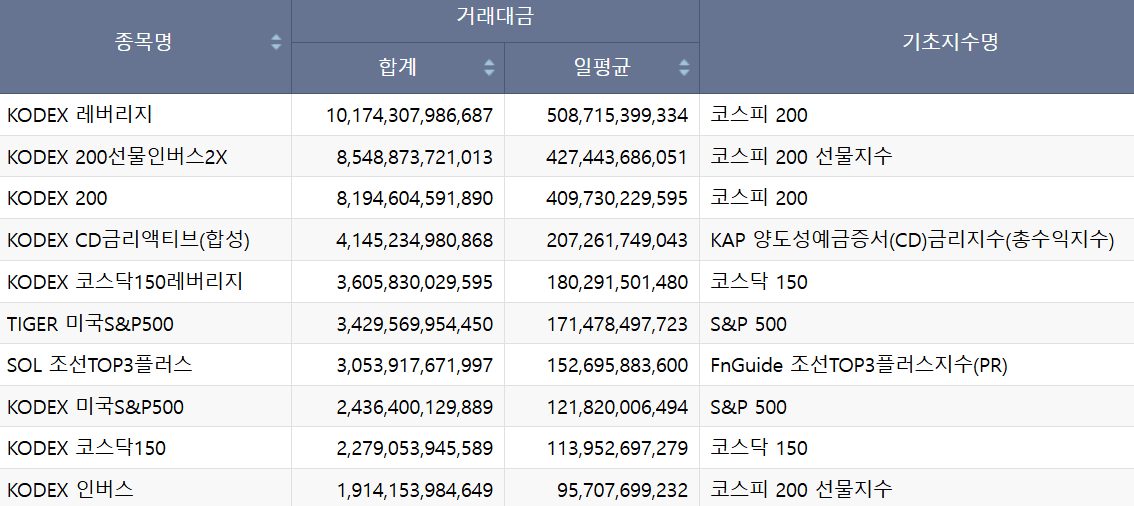The image size is (1134, 506).
Task: Click S&P 500 index in TIGER 미국S&P500 row
Action: (749, 324)
